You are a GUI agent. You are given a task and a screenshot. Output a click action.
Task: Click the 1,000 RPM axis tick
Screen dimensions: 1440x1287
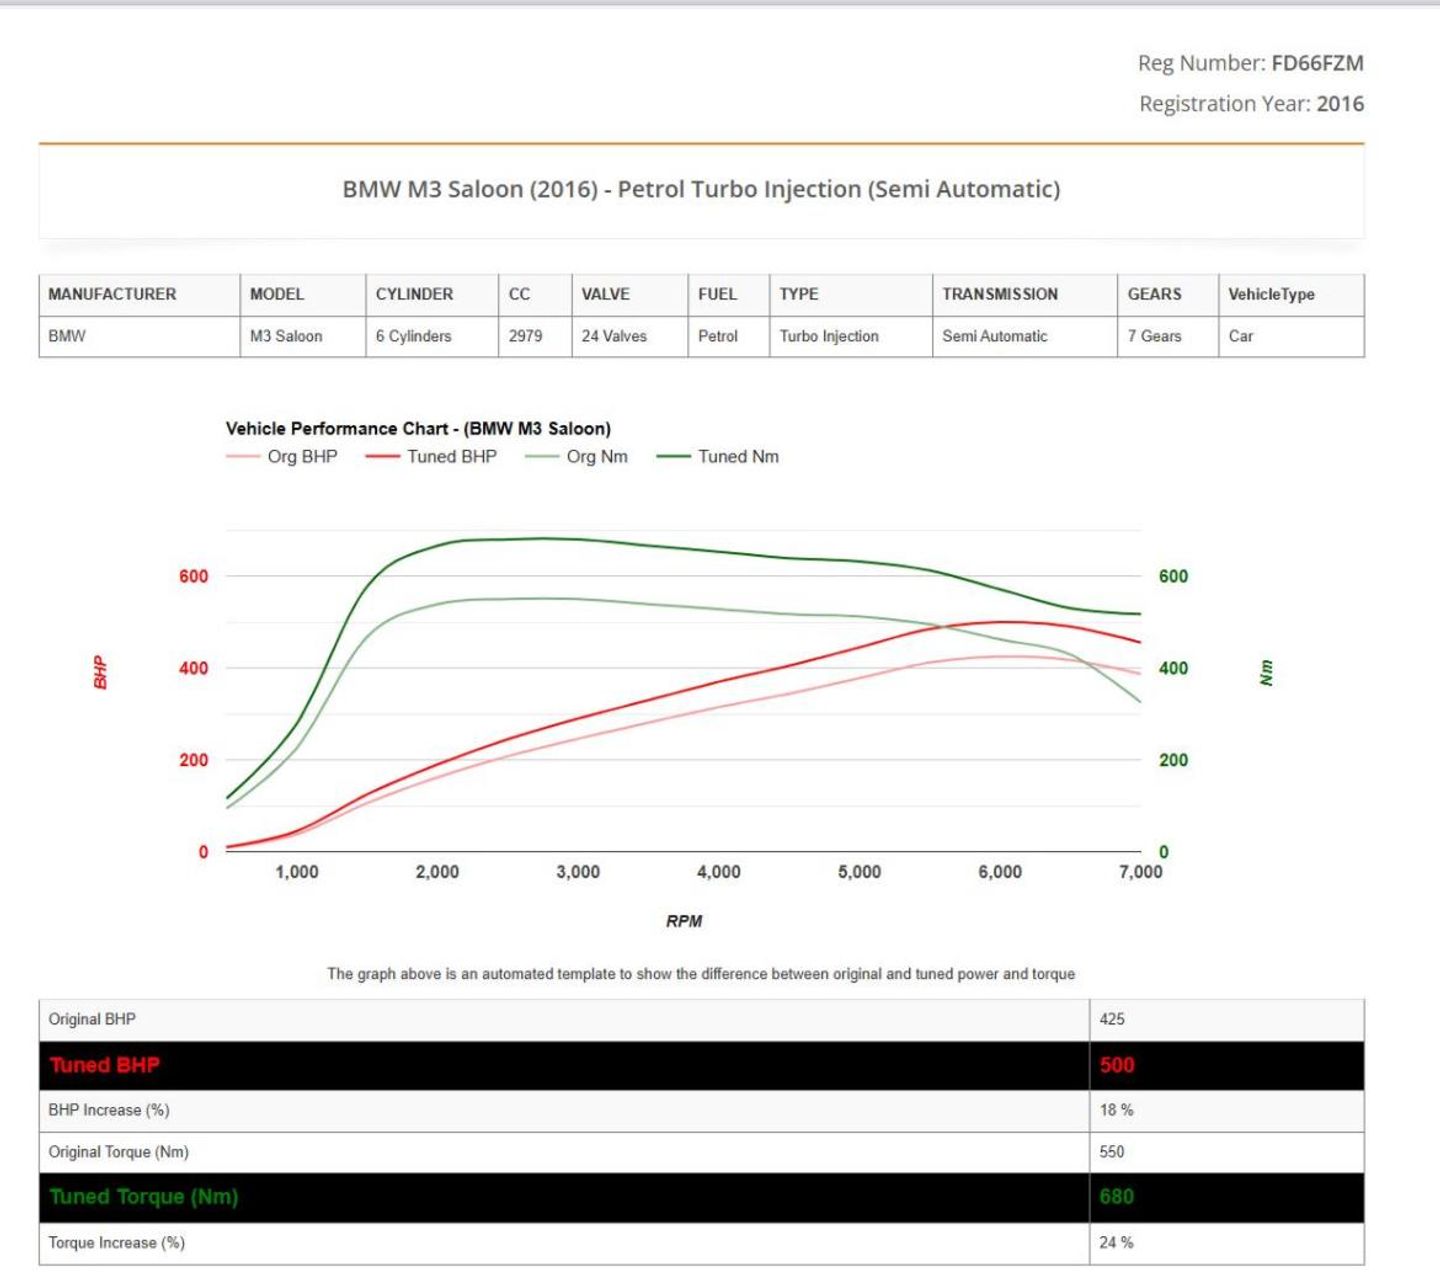297,872
